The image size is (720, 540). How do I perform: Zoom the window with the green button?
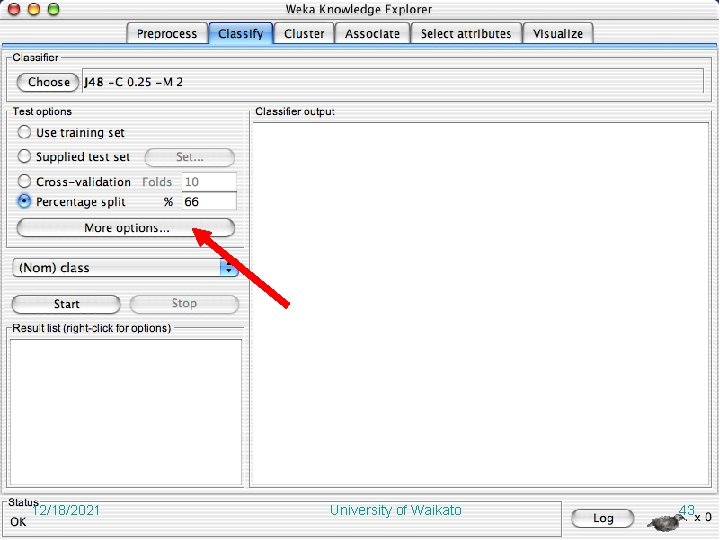pyautogui.click(x=54, y=9)
